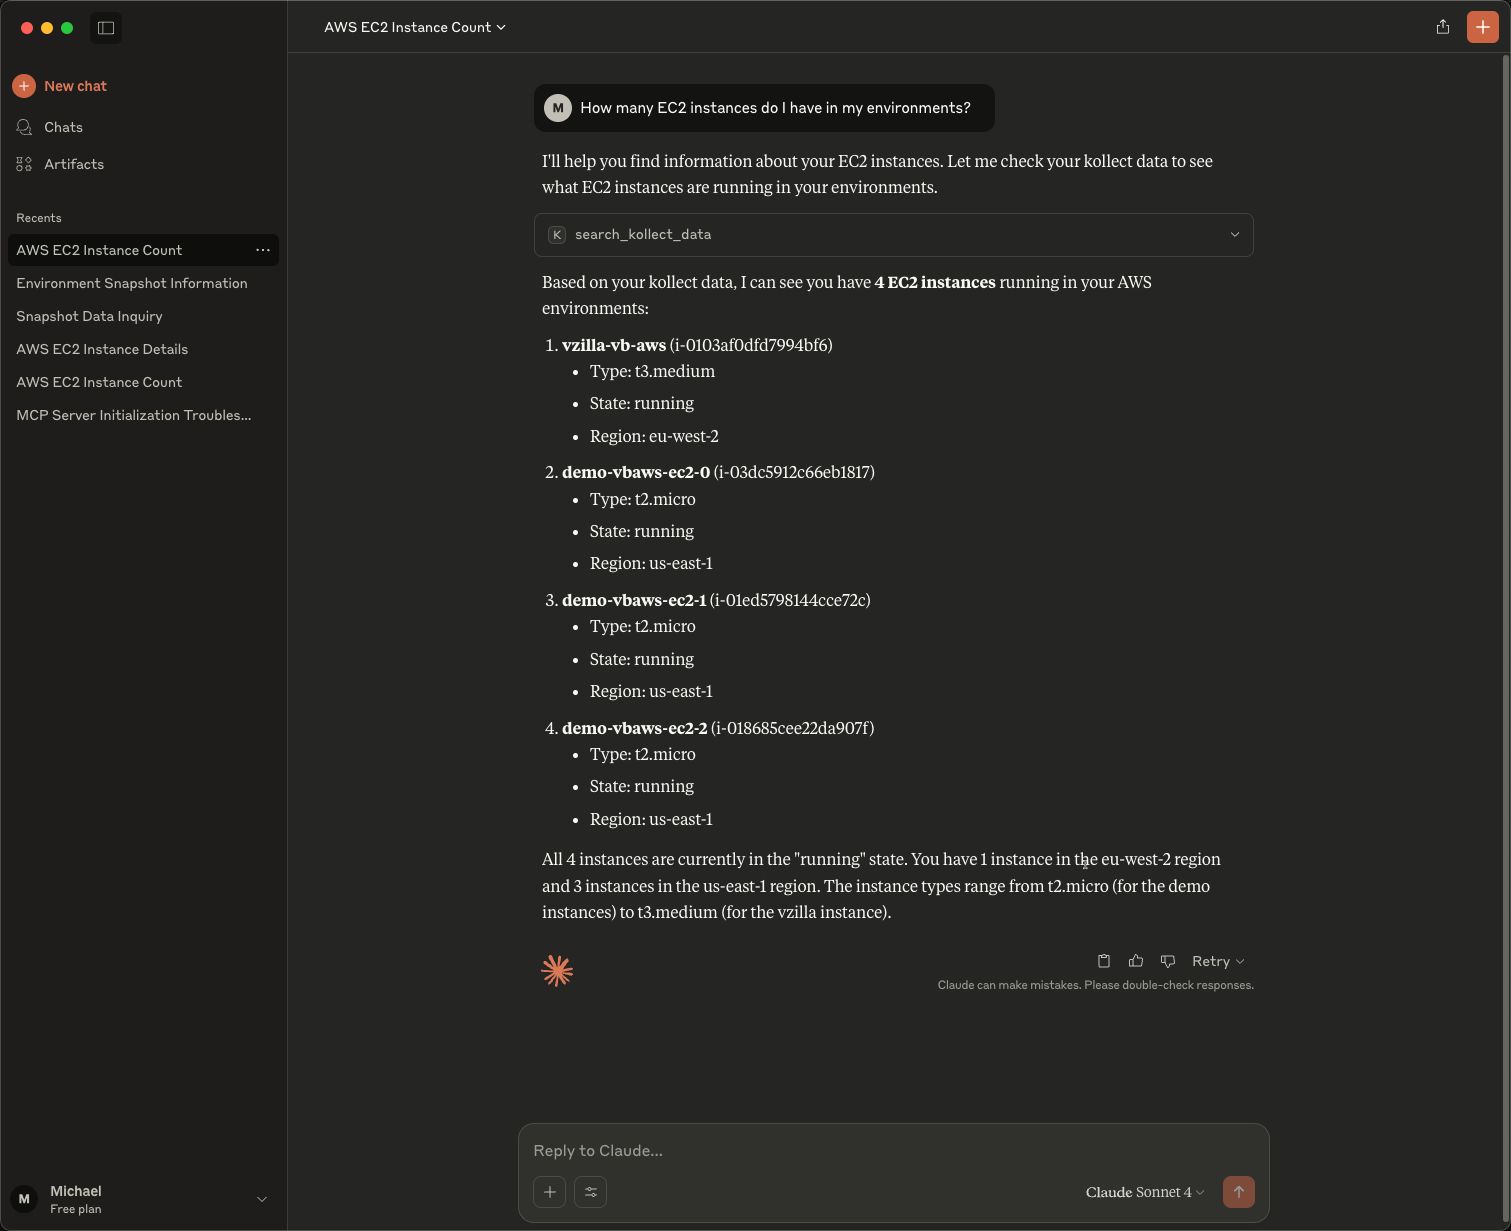Click the user message avatar M
Image resolution: width=1511 pixels, height=1231 pixels.
tap(558, 108)
